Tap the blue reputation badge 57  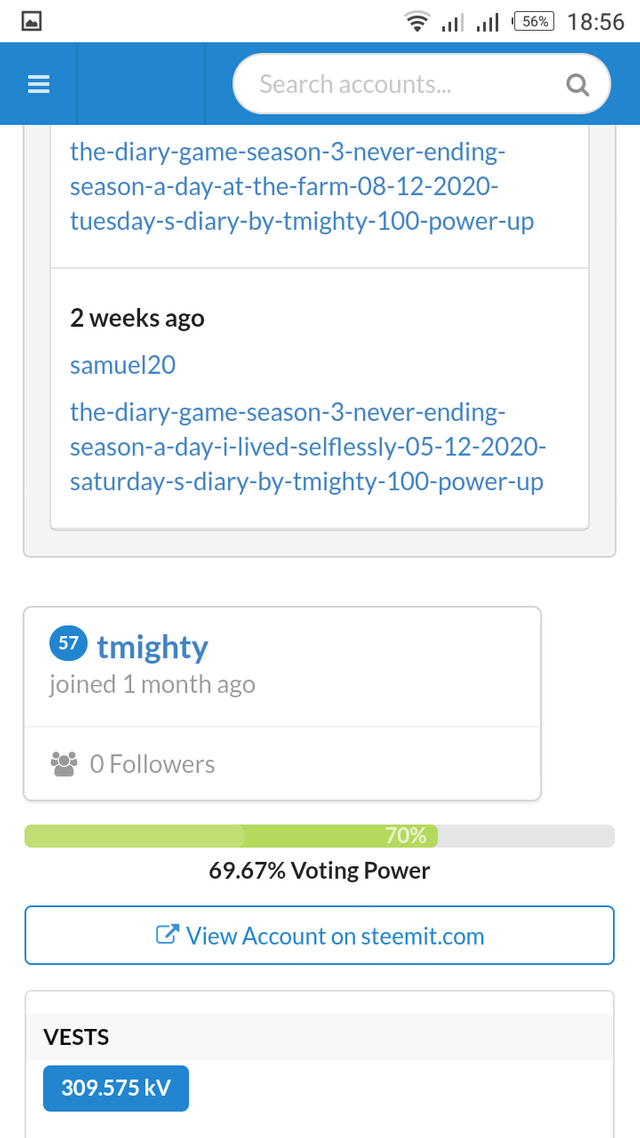tap(68, 645)
